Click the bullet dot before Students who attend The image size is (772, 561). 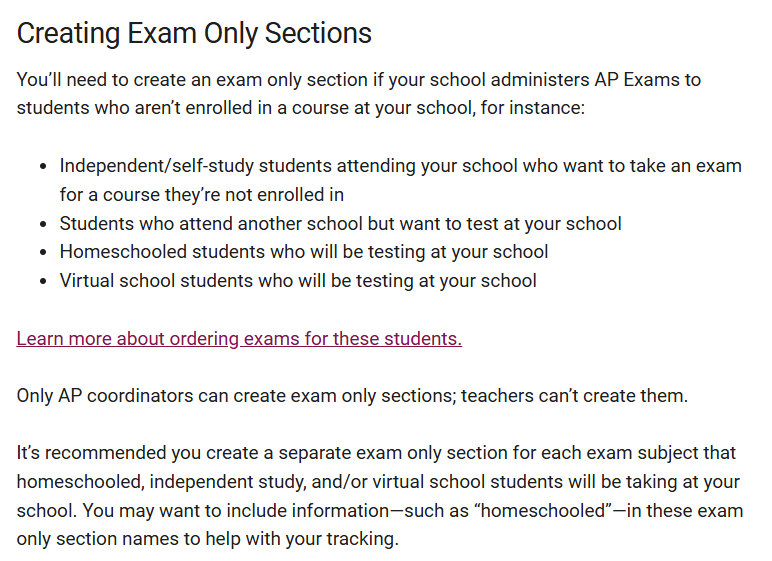point(44,224)
